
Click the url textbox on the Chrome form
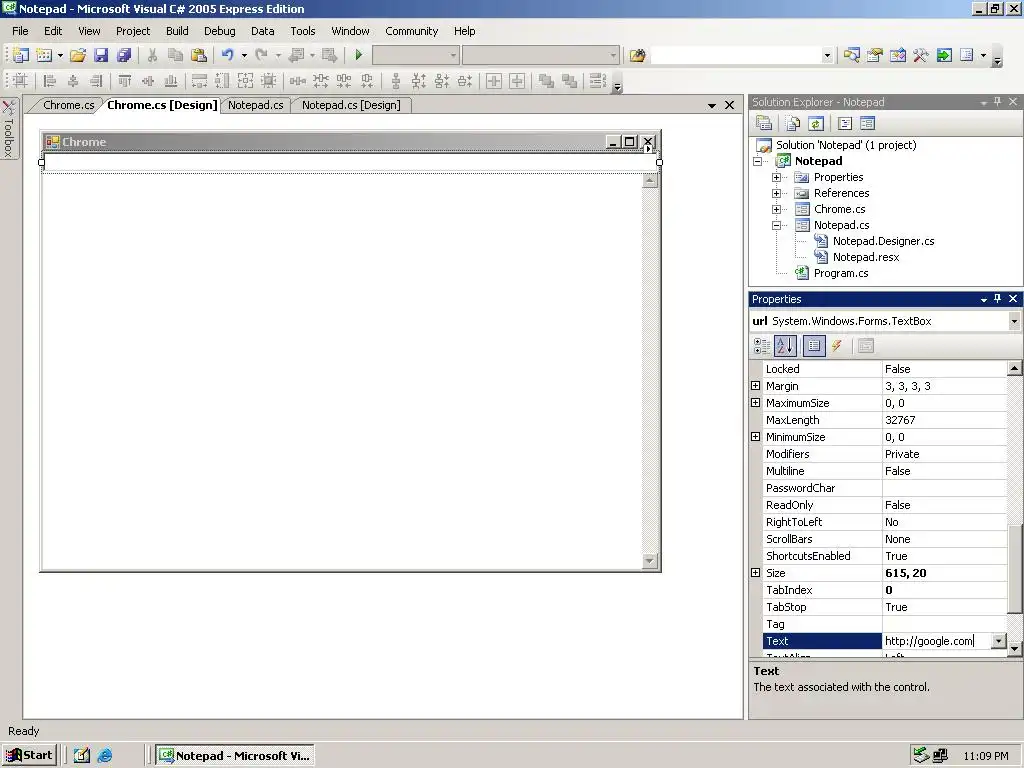[x=350, y=163]
